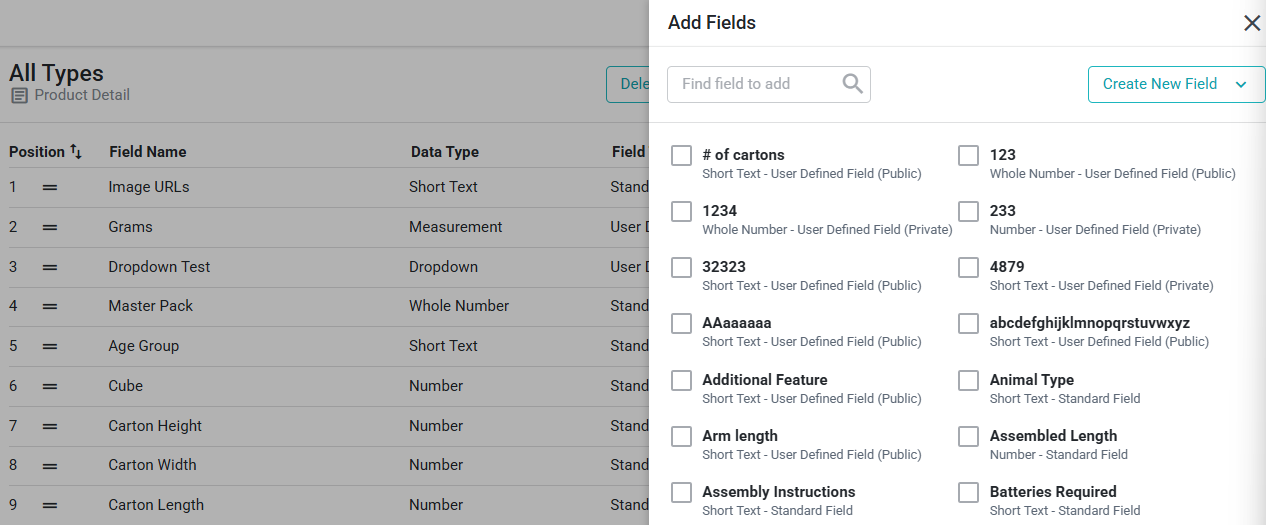Click the Position sort arrows icon
Screen dimensions: 1266x525
point(76,152)
